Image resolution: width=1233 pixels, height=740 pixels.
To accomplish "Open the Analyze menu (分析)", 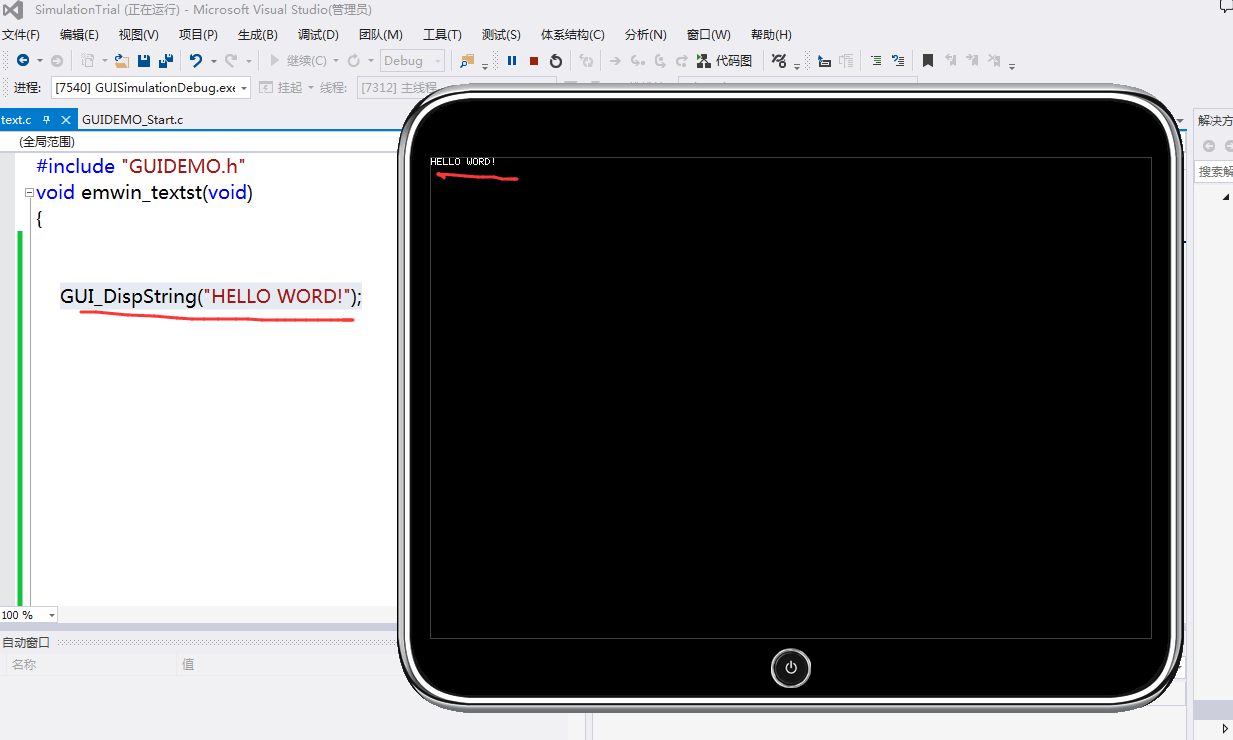I will click(x=645, y=35).
